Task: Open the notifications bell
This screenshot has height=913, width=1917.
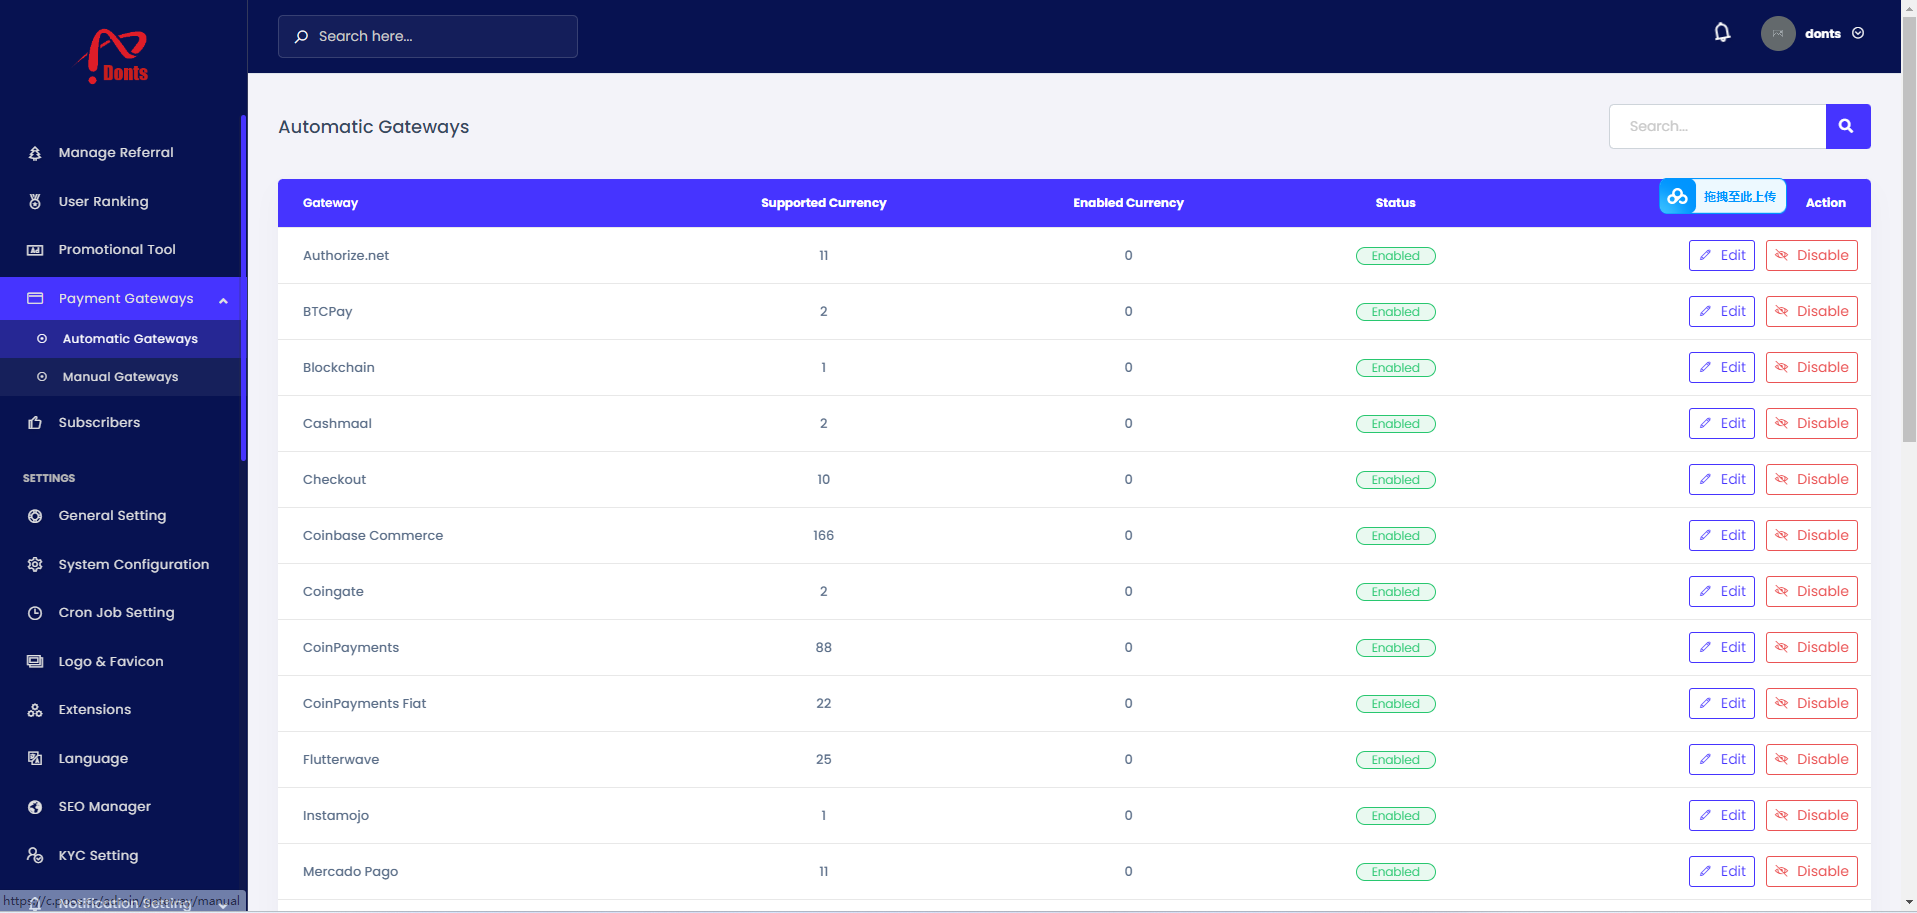Action: coord(1722,33)
